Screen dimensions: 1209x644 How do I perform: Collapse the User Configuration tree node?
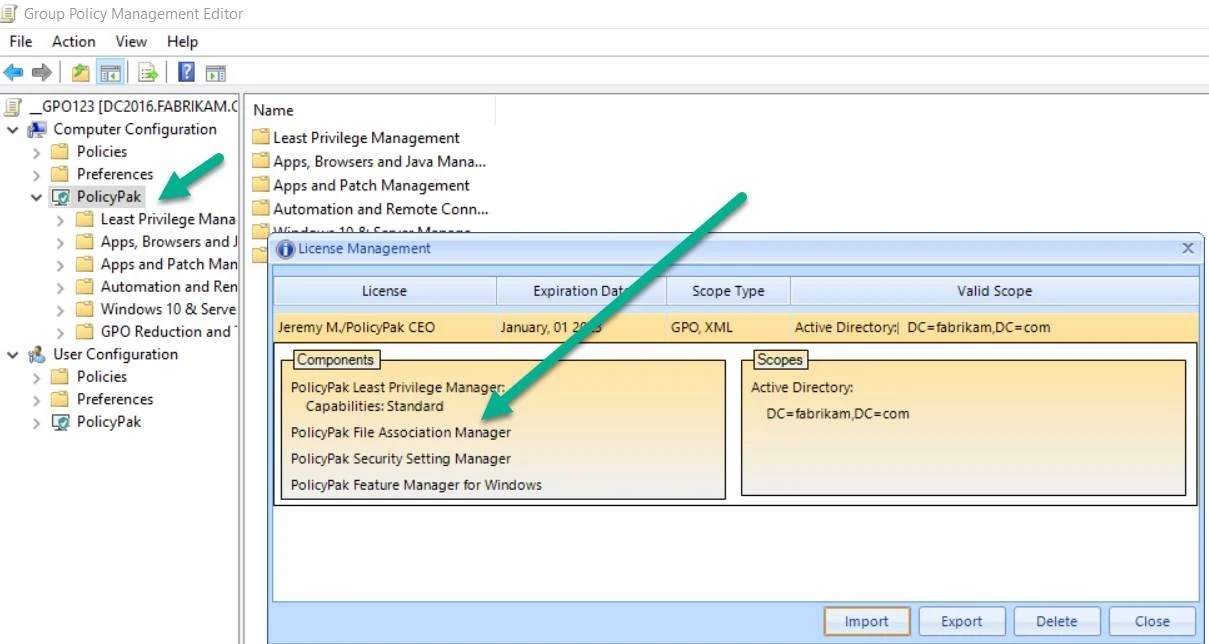point(13,355)
